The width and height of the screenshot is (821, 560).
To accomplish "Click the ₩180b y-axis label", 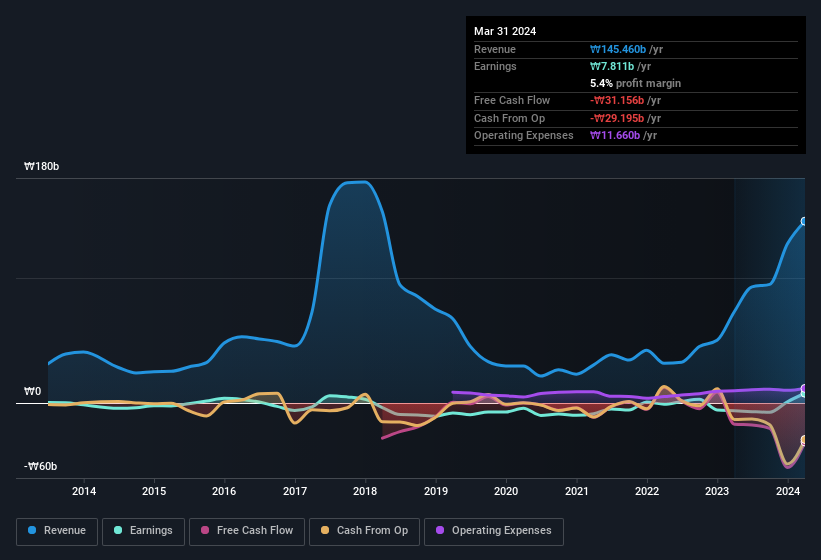I will [41, 166].
